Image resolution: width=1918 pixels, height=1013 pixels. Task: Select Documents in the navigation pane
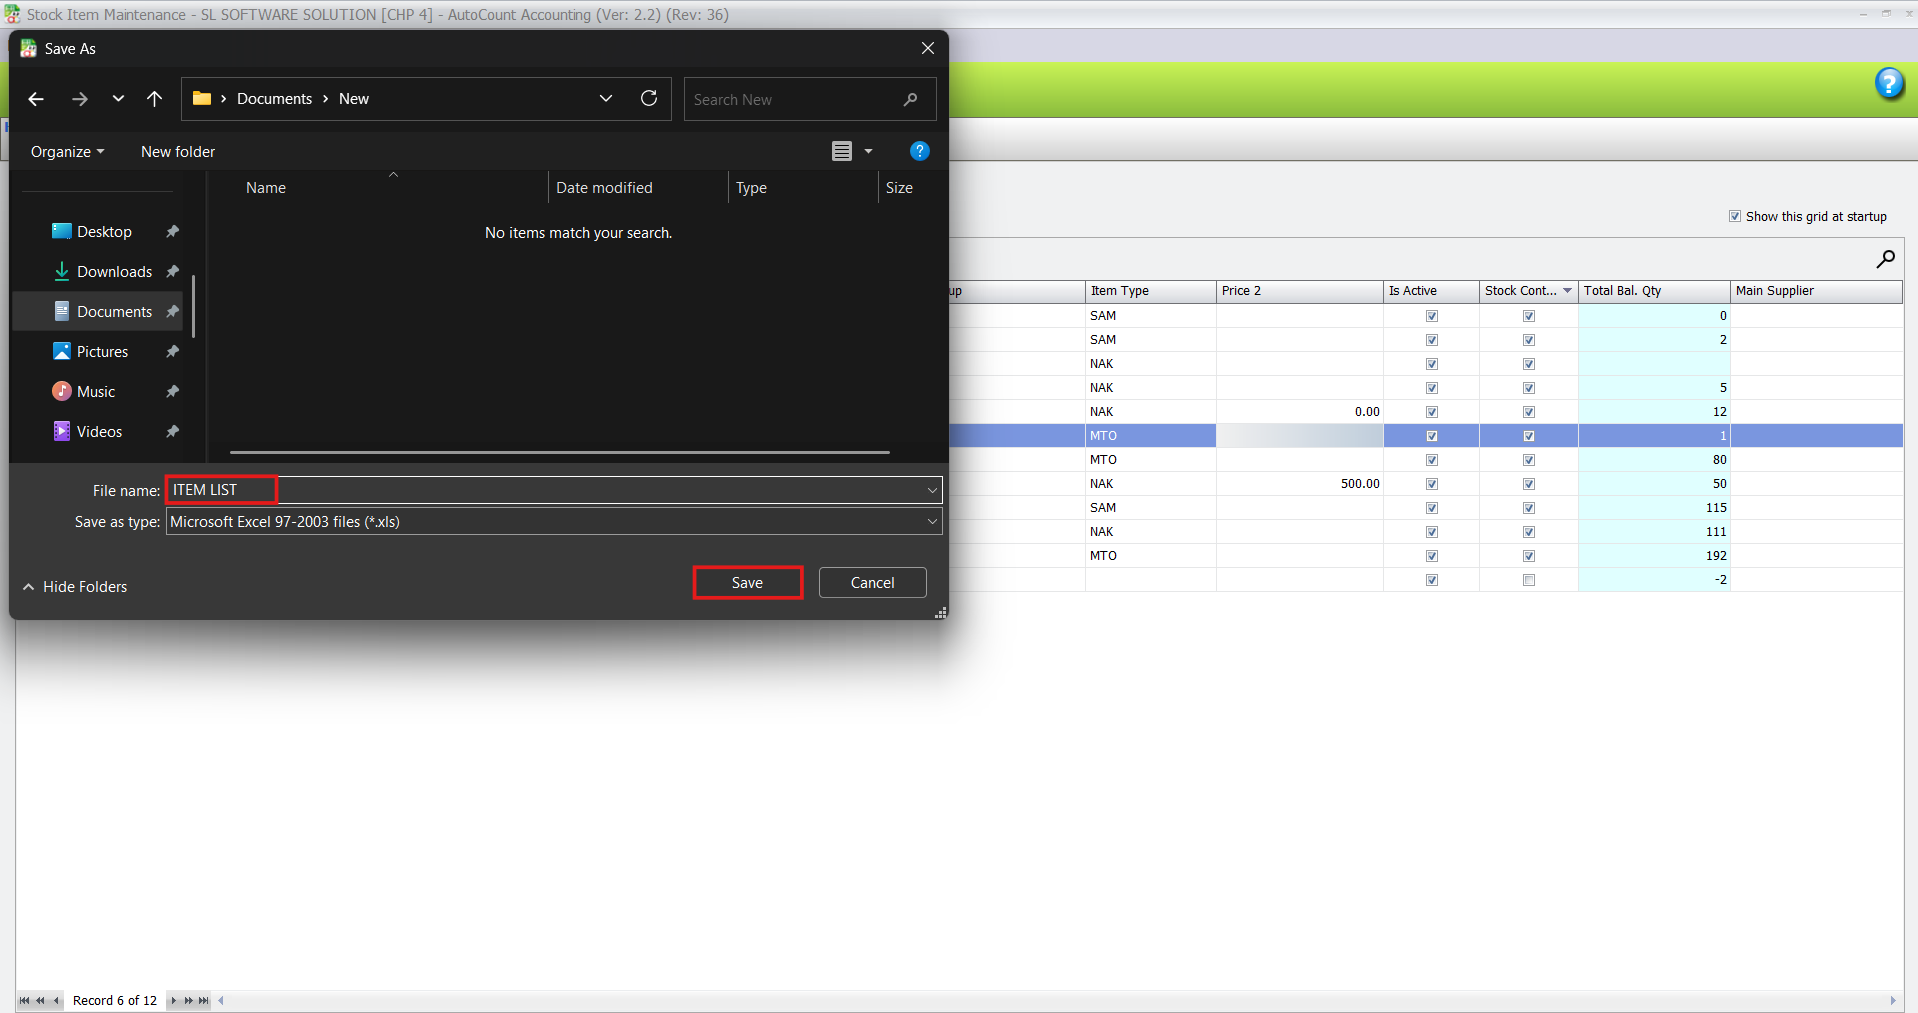click(x=114, y=312)
